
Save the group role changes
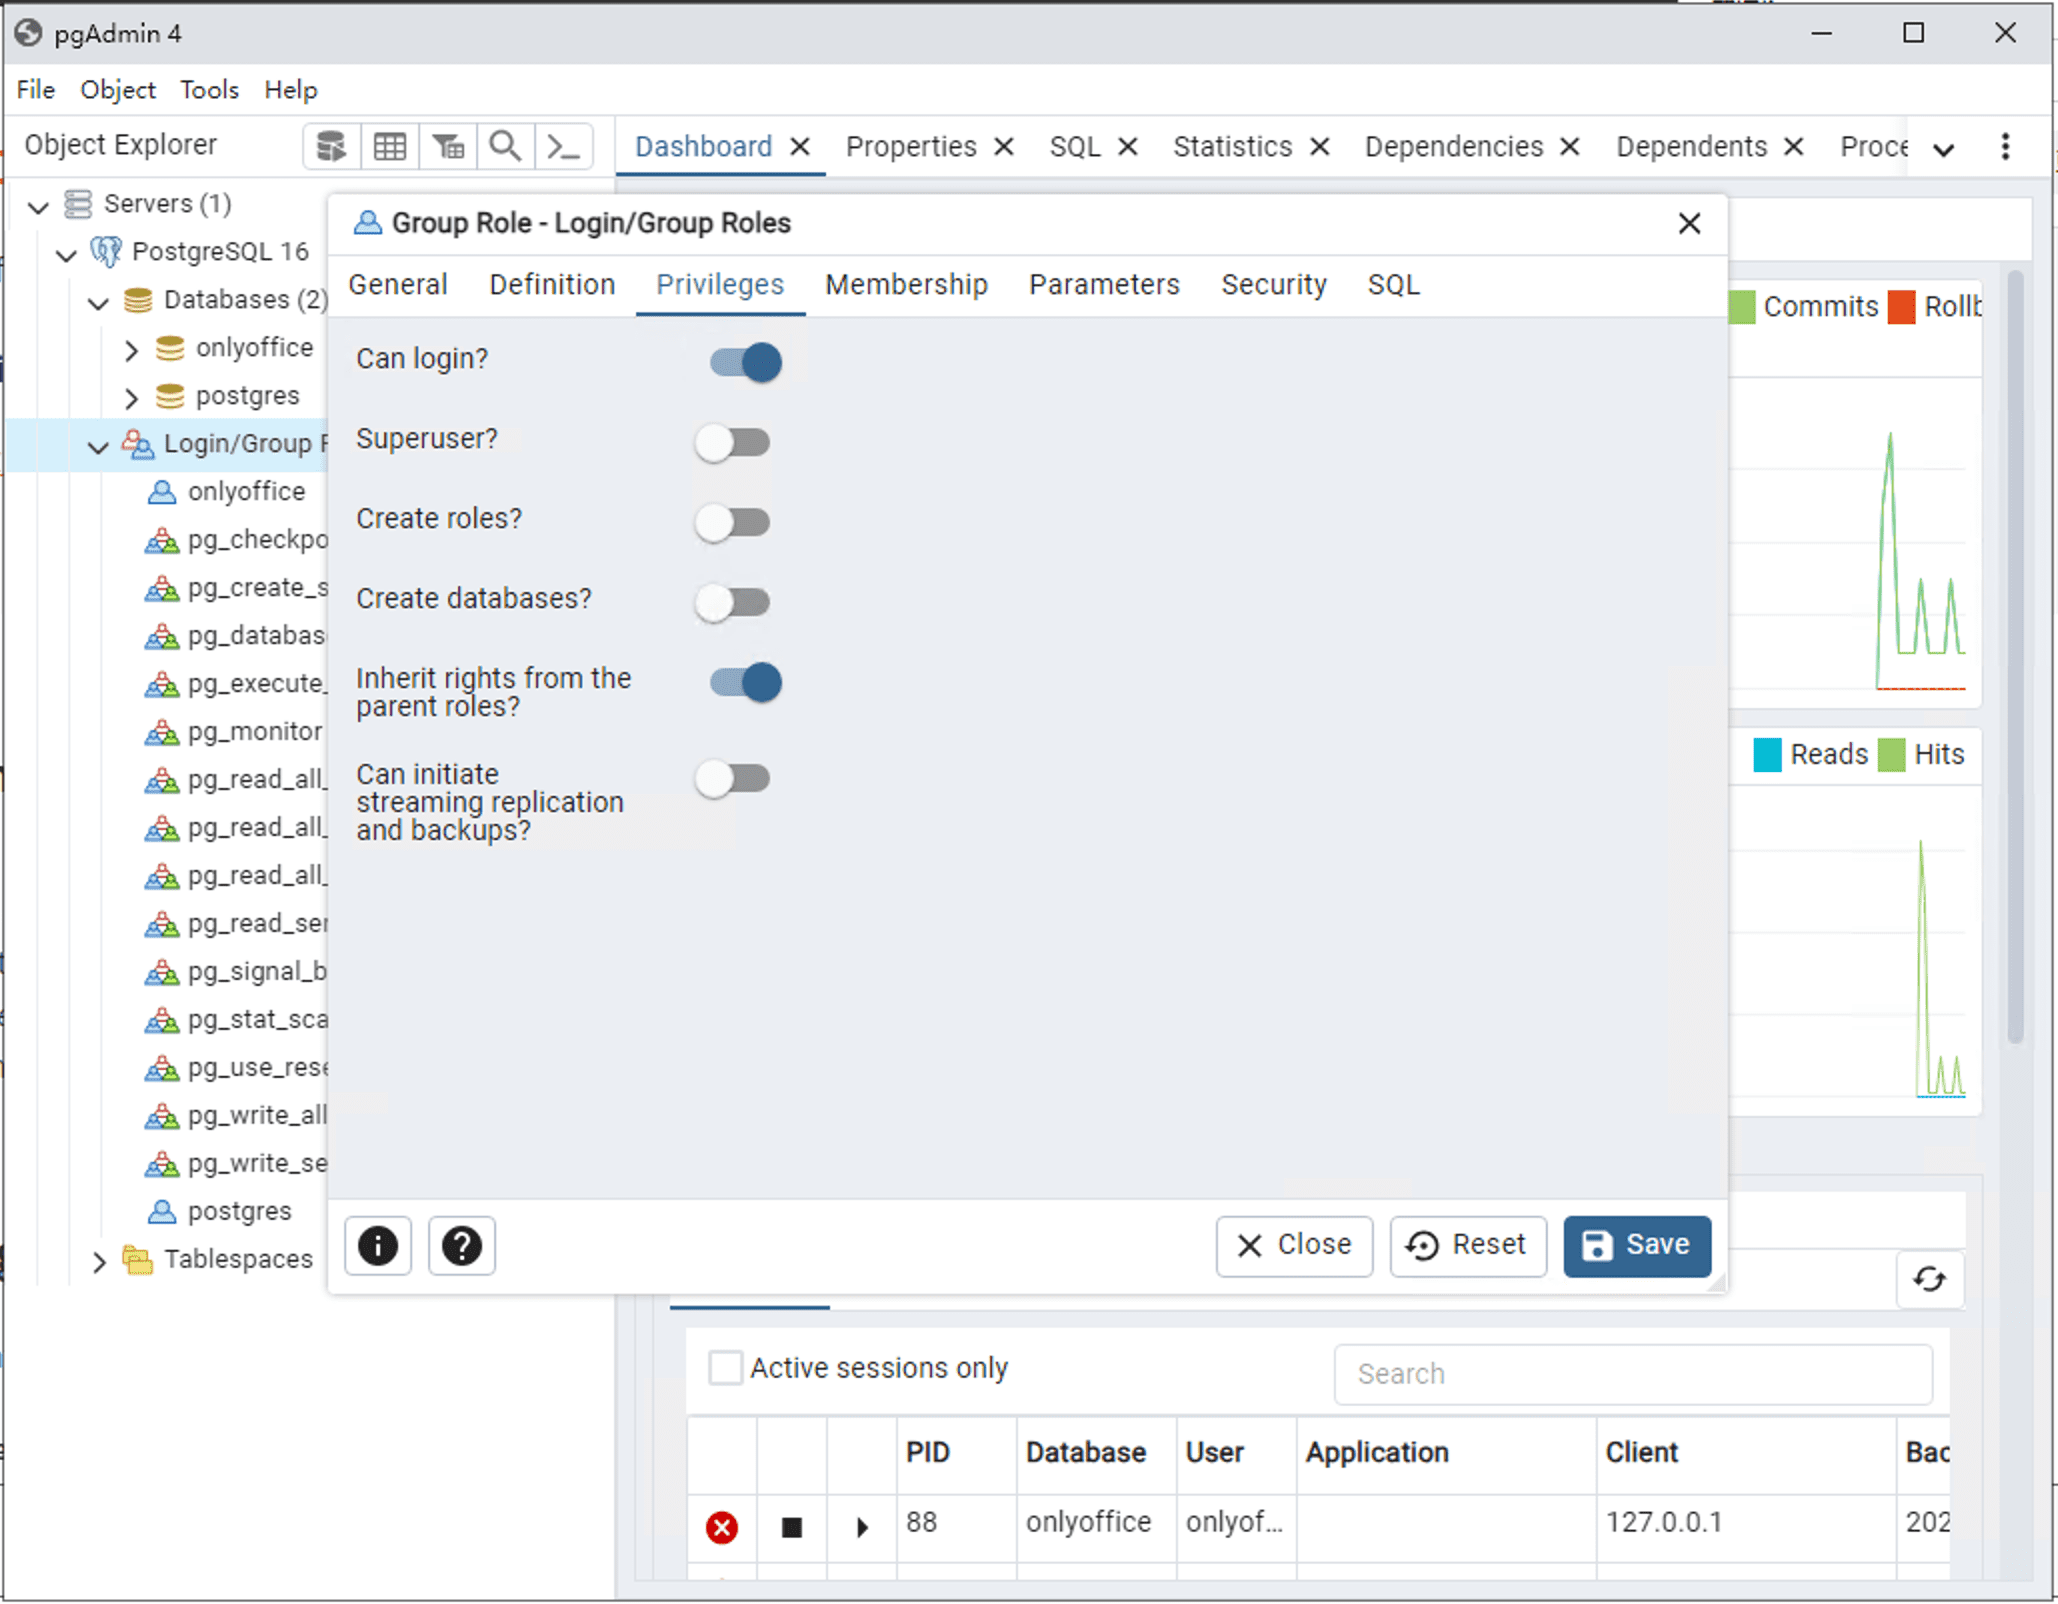(x=1636, y=1245)
